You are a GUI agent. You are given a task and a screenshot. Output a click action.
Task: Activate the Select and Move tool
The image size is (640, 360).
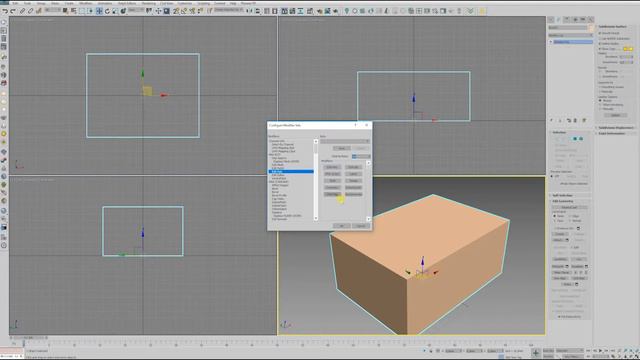click(99, 11)
